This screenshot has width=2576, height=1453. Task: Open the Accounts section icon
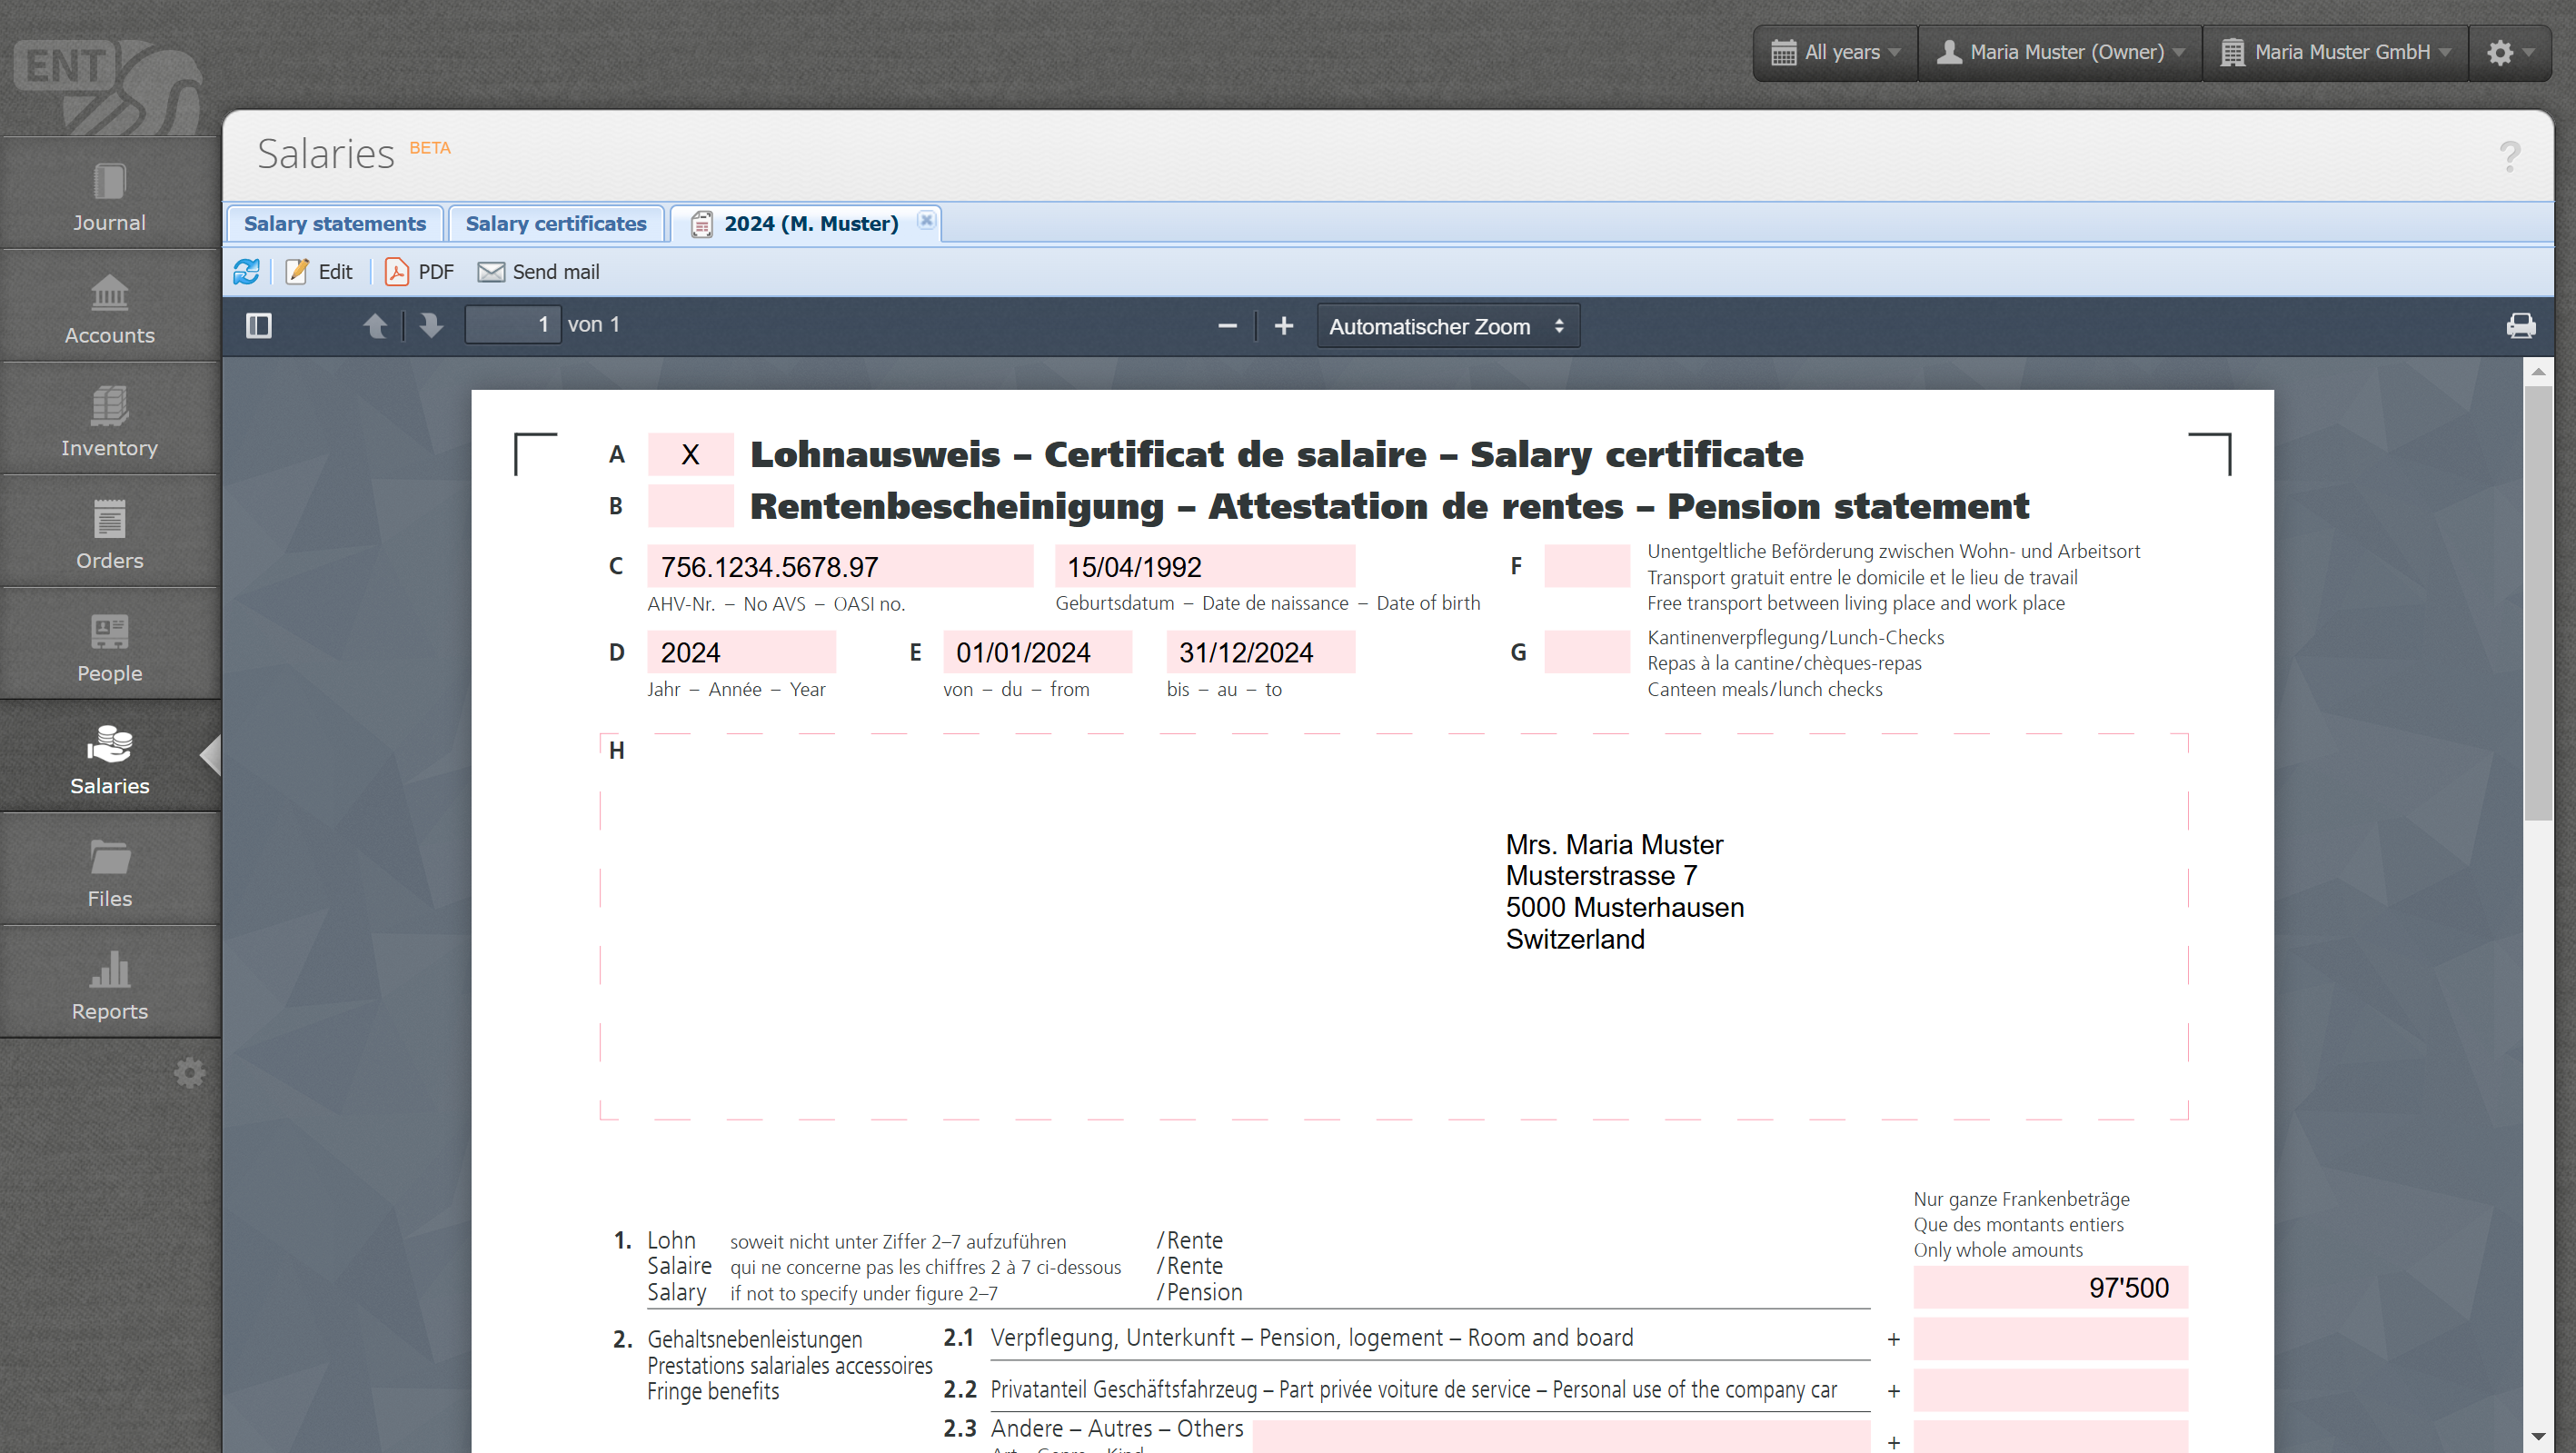point(110,293)
